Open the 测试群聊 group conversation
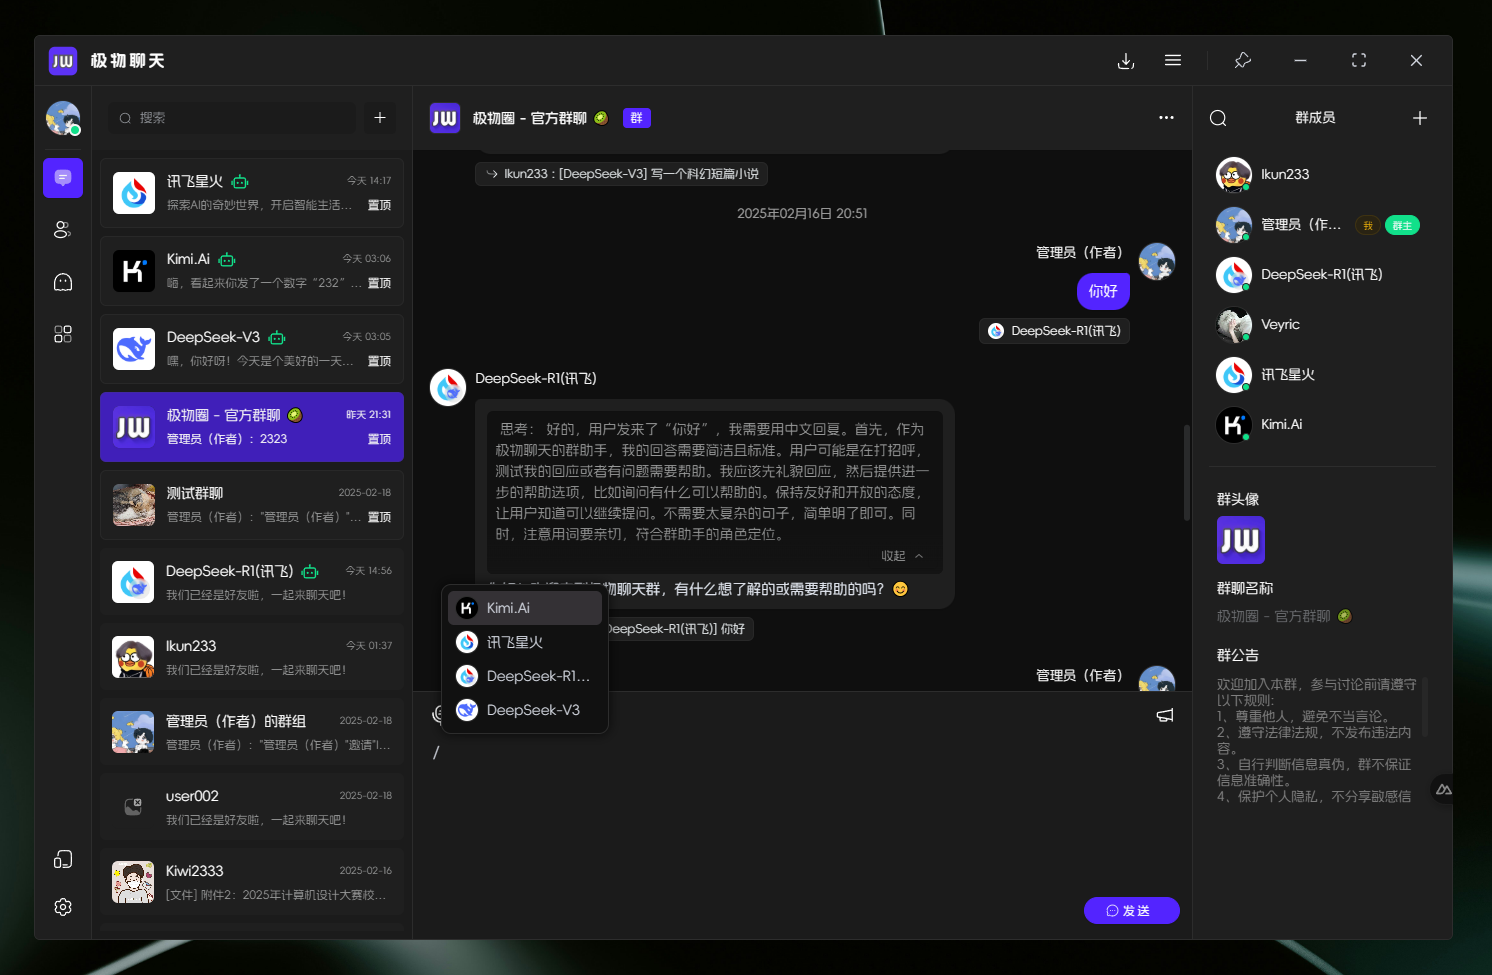This screenshot has height=975, width=1492. coord(252,505)
